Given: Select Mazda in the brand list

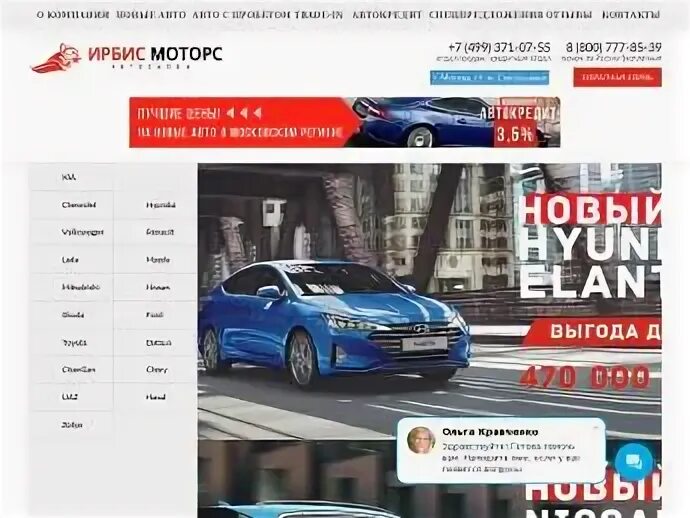Looking at the screenshot, I should 158,260.
